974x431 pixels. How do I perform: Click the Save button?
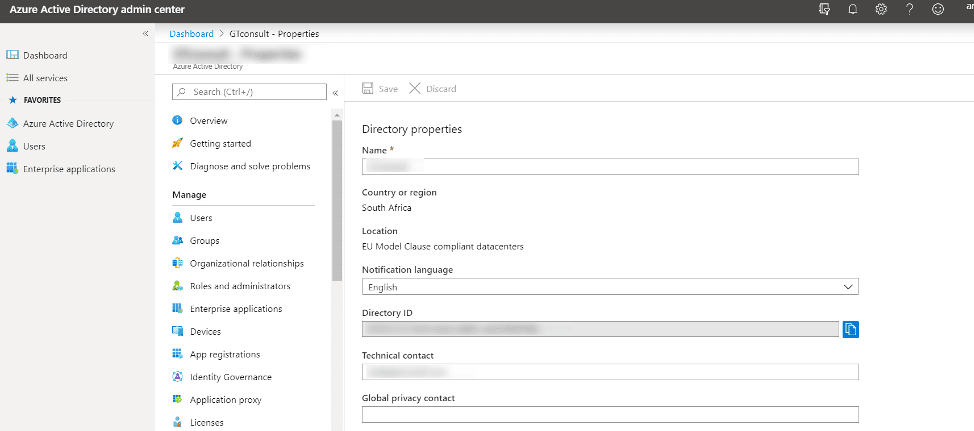[x=380, y=89]
